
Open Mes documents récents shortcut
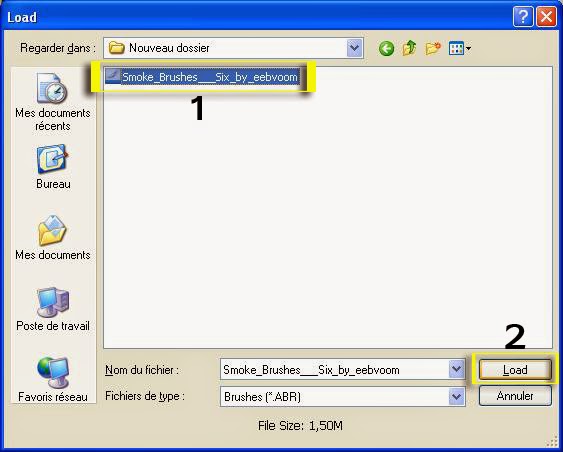(53, 102)
